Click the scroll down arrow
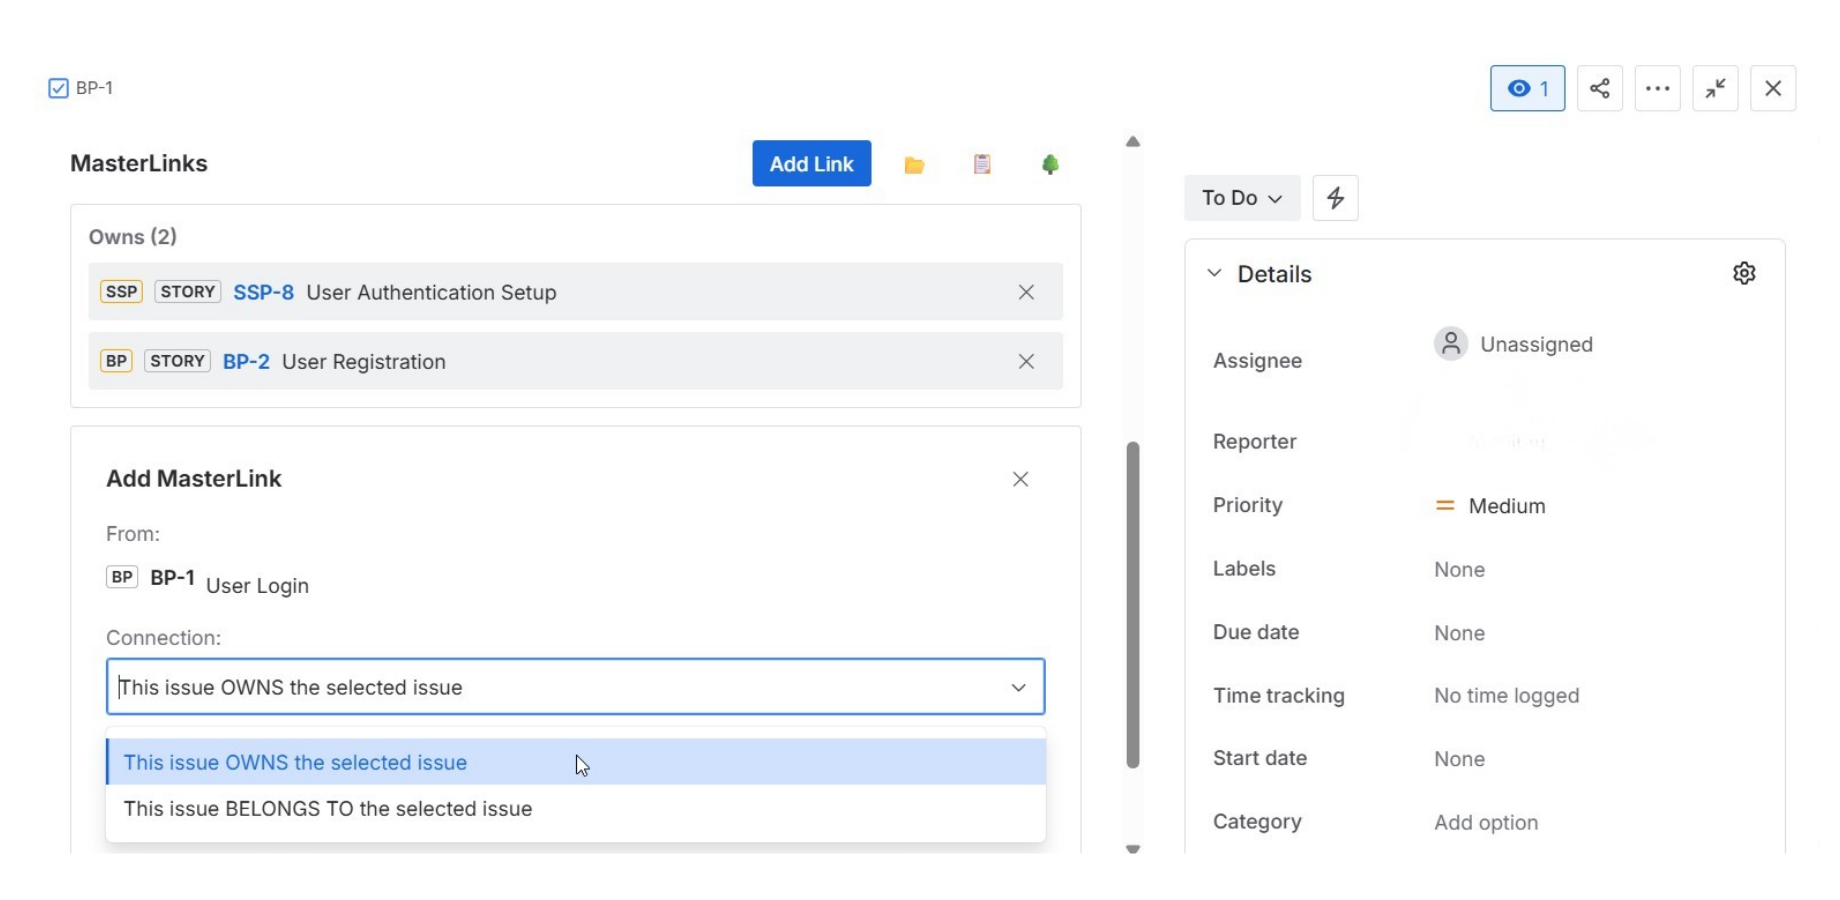This screenshot has height=900, width=1840. pyautogui.click(x=1133, y=849)
